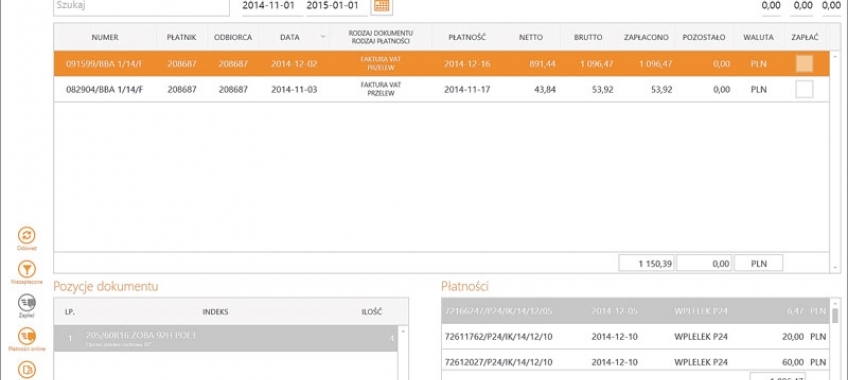
Task: Sort by the PŁATNOŚĆ column header
Action: 467,37
